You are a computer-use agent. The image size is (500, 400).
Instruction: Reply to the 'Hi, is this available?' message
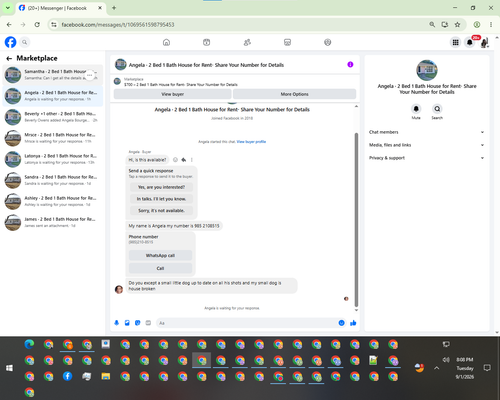pyautogui.click(x=184, y=160)
